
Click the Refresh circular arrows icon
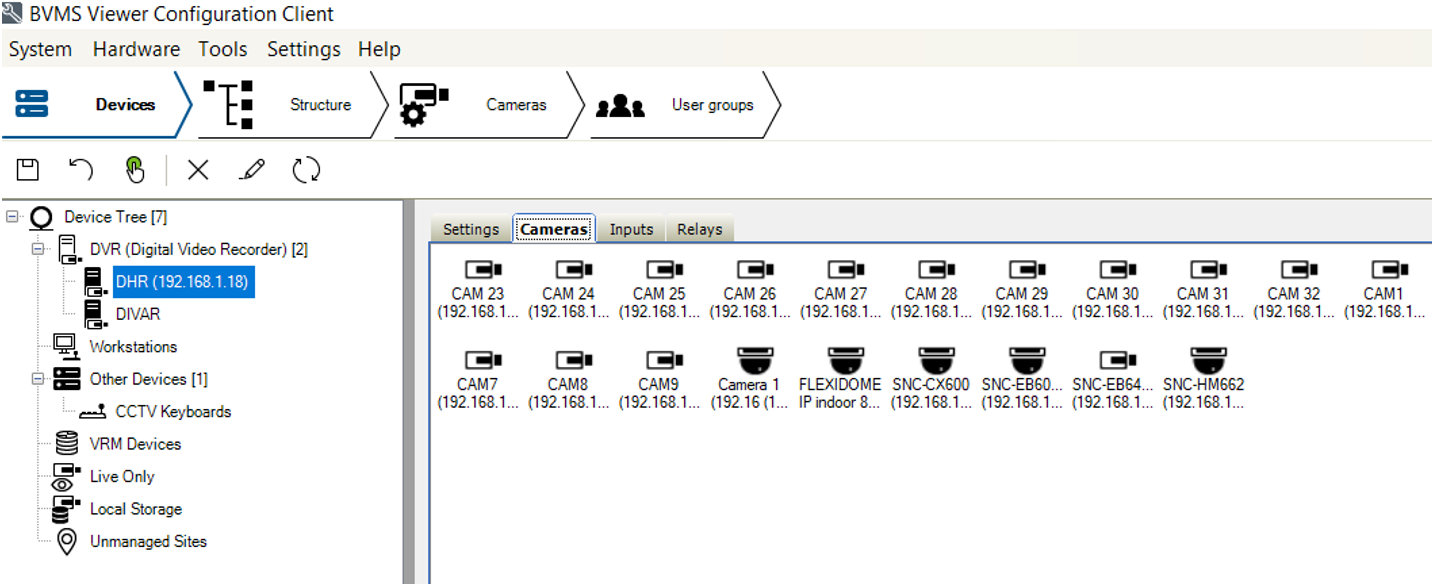[x=306, y=170]
